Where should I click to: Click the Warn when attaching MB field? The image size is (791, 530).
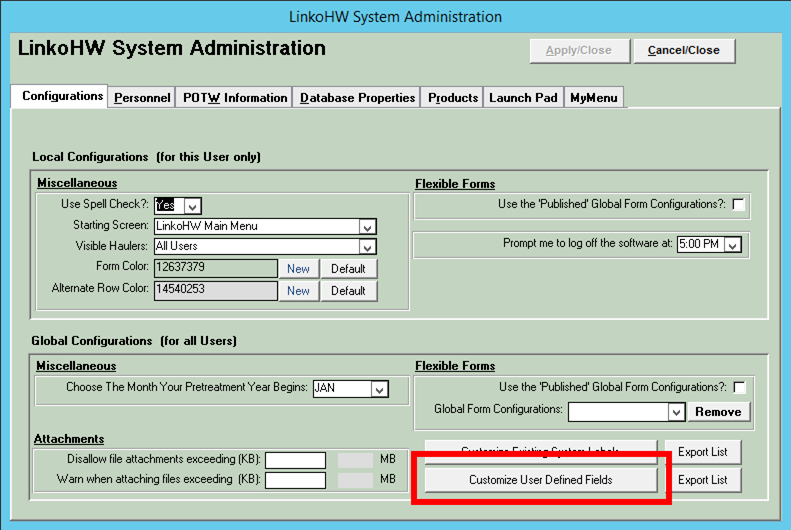pos(355,480)
